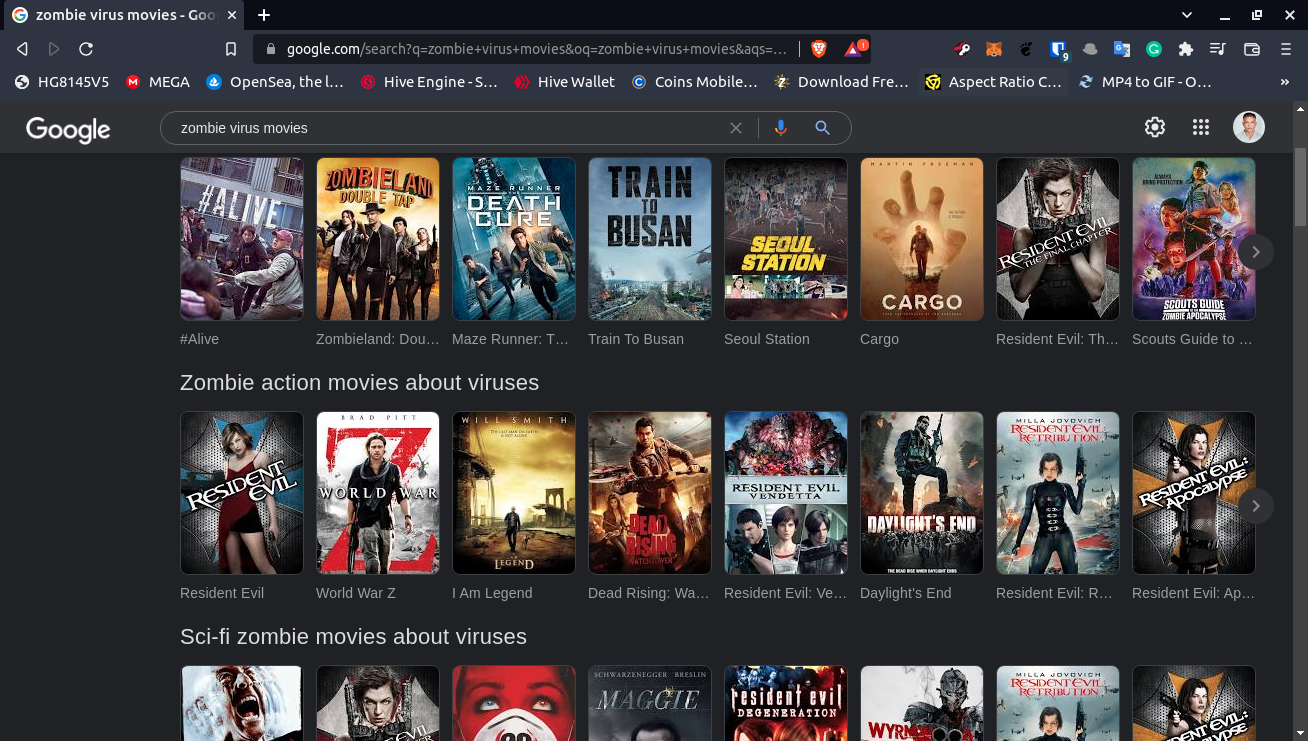
Task: Click the Cargo title link
Action: pos(879,339)
